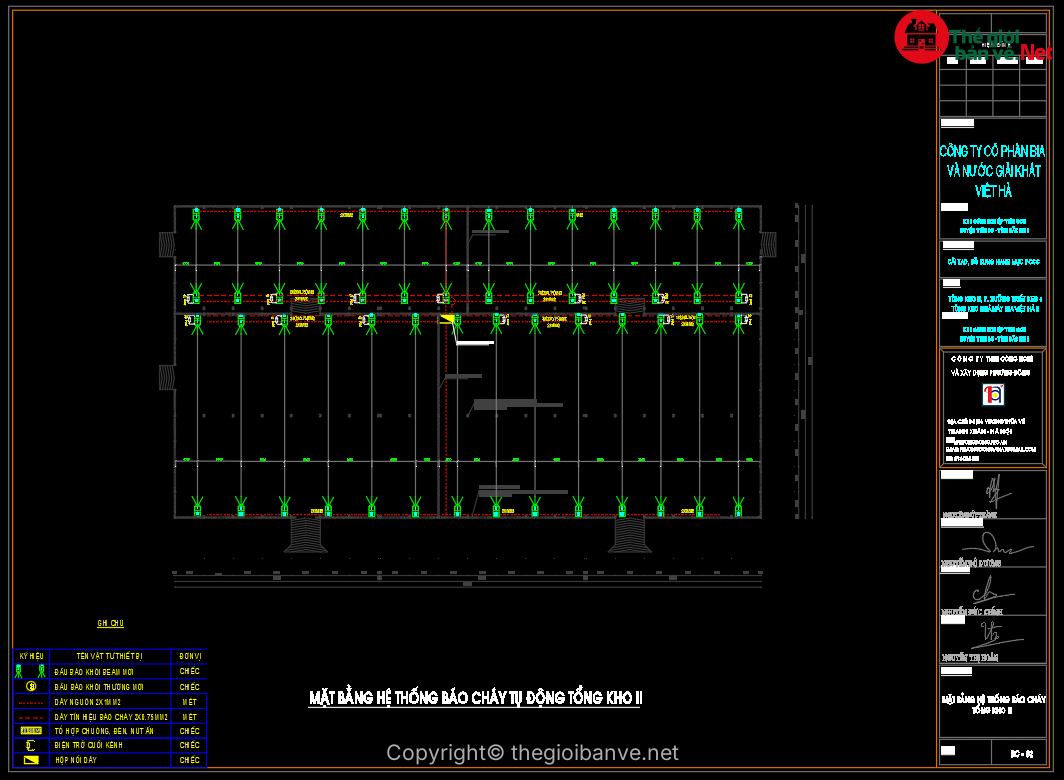The height and width of the screenshot is (780, 1064).
Task: Click the end-of-line resistor legend symbol
Action: pos(30,746)
